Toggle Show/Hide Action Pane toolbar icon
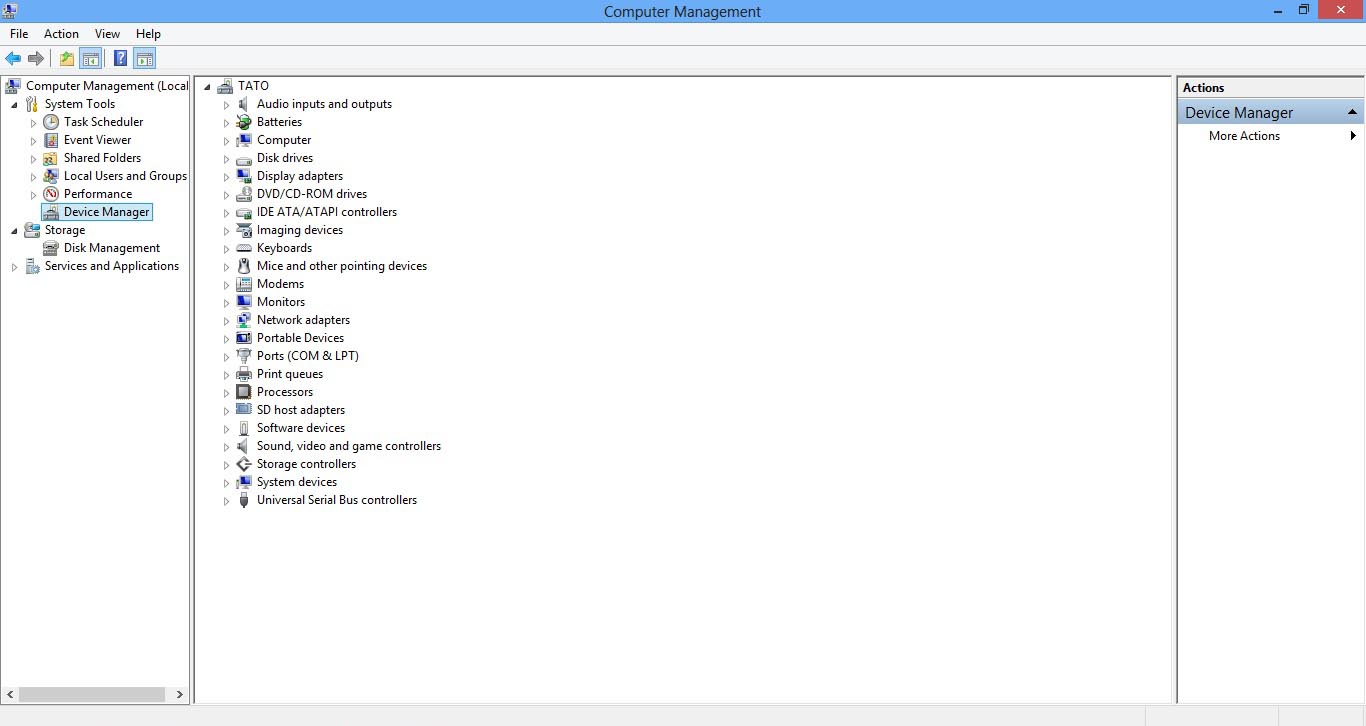 click(144, 59)
